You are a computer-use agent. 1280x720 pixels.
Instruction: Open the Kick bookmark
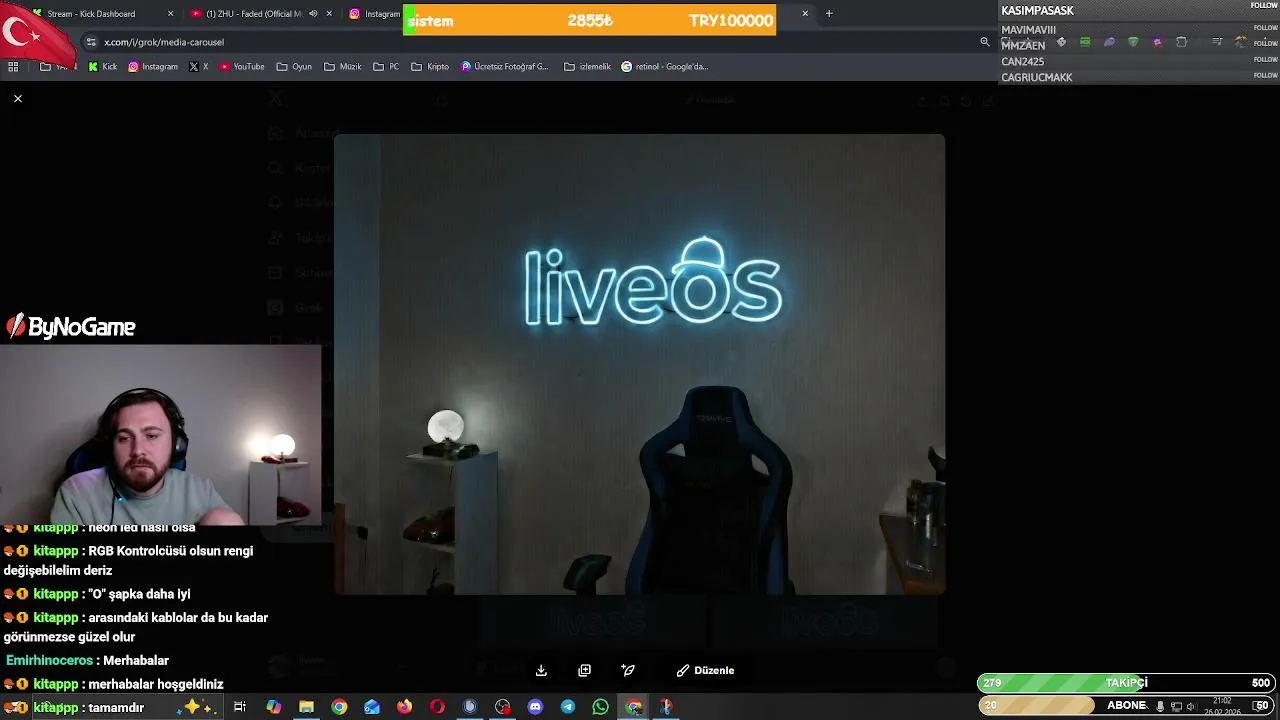102,67
